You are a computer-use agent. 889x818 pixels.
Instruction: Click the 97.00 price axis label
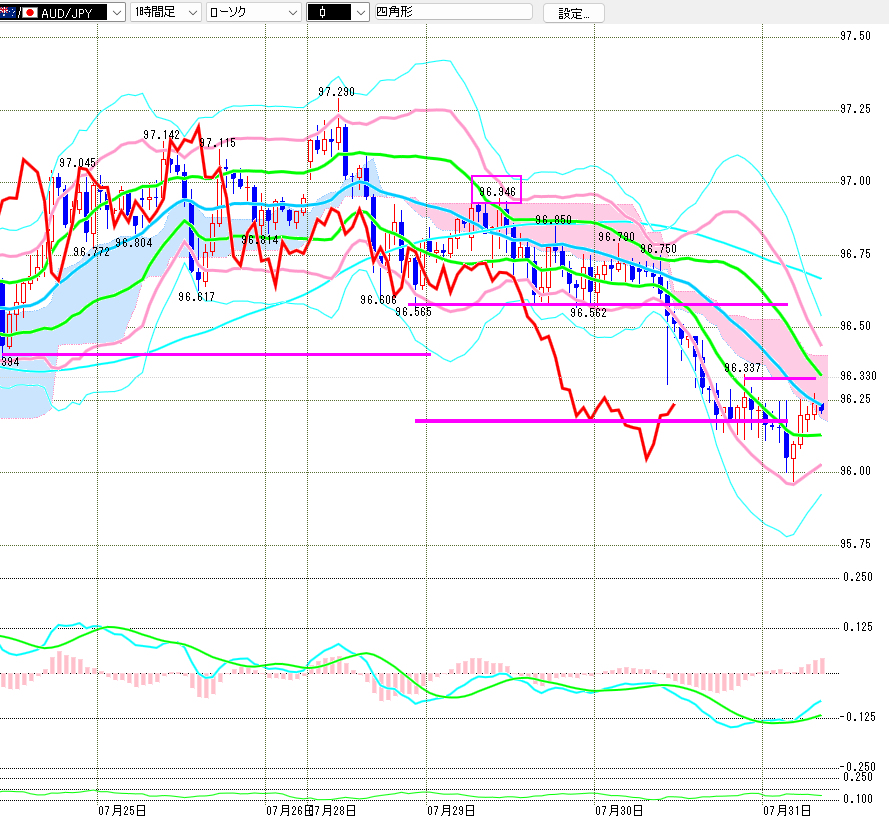[856, 181]
